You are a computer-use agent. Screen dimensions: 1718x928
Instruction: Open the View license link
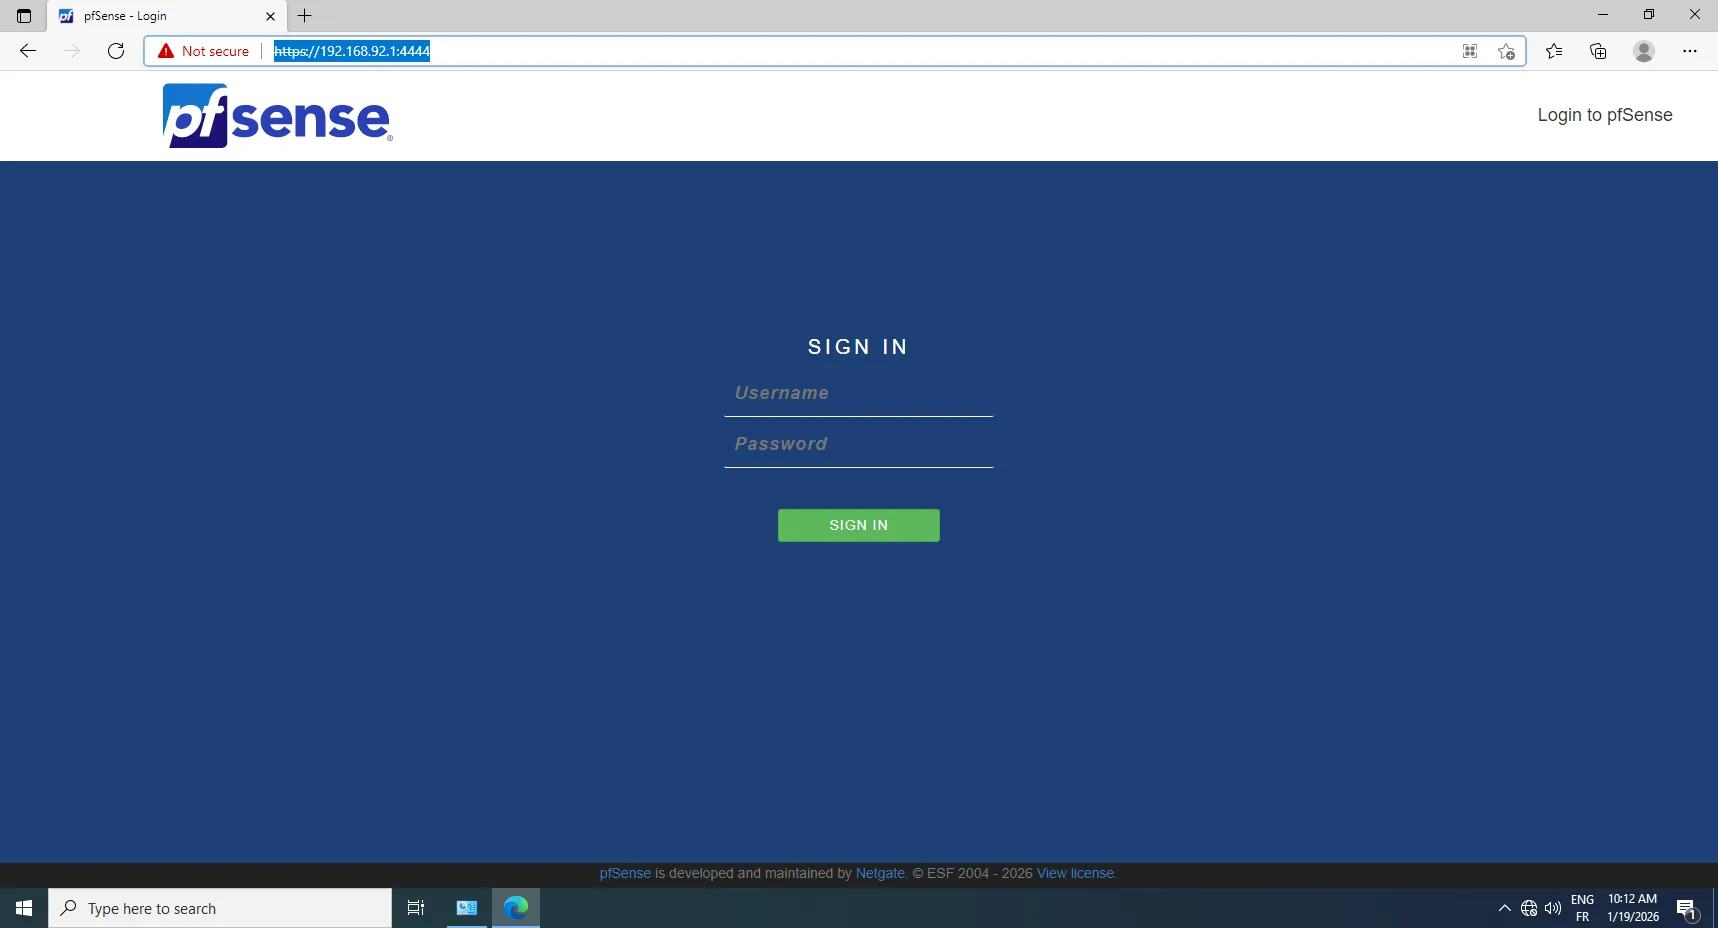click(1075, 873)
